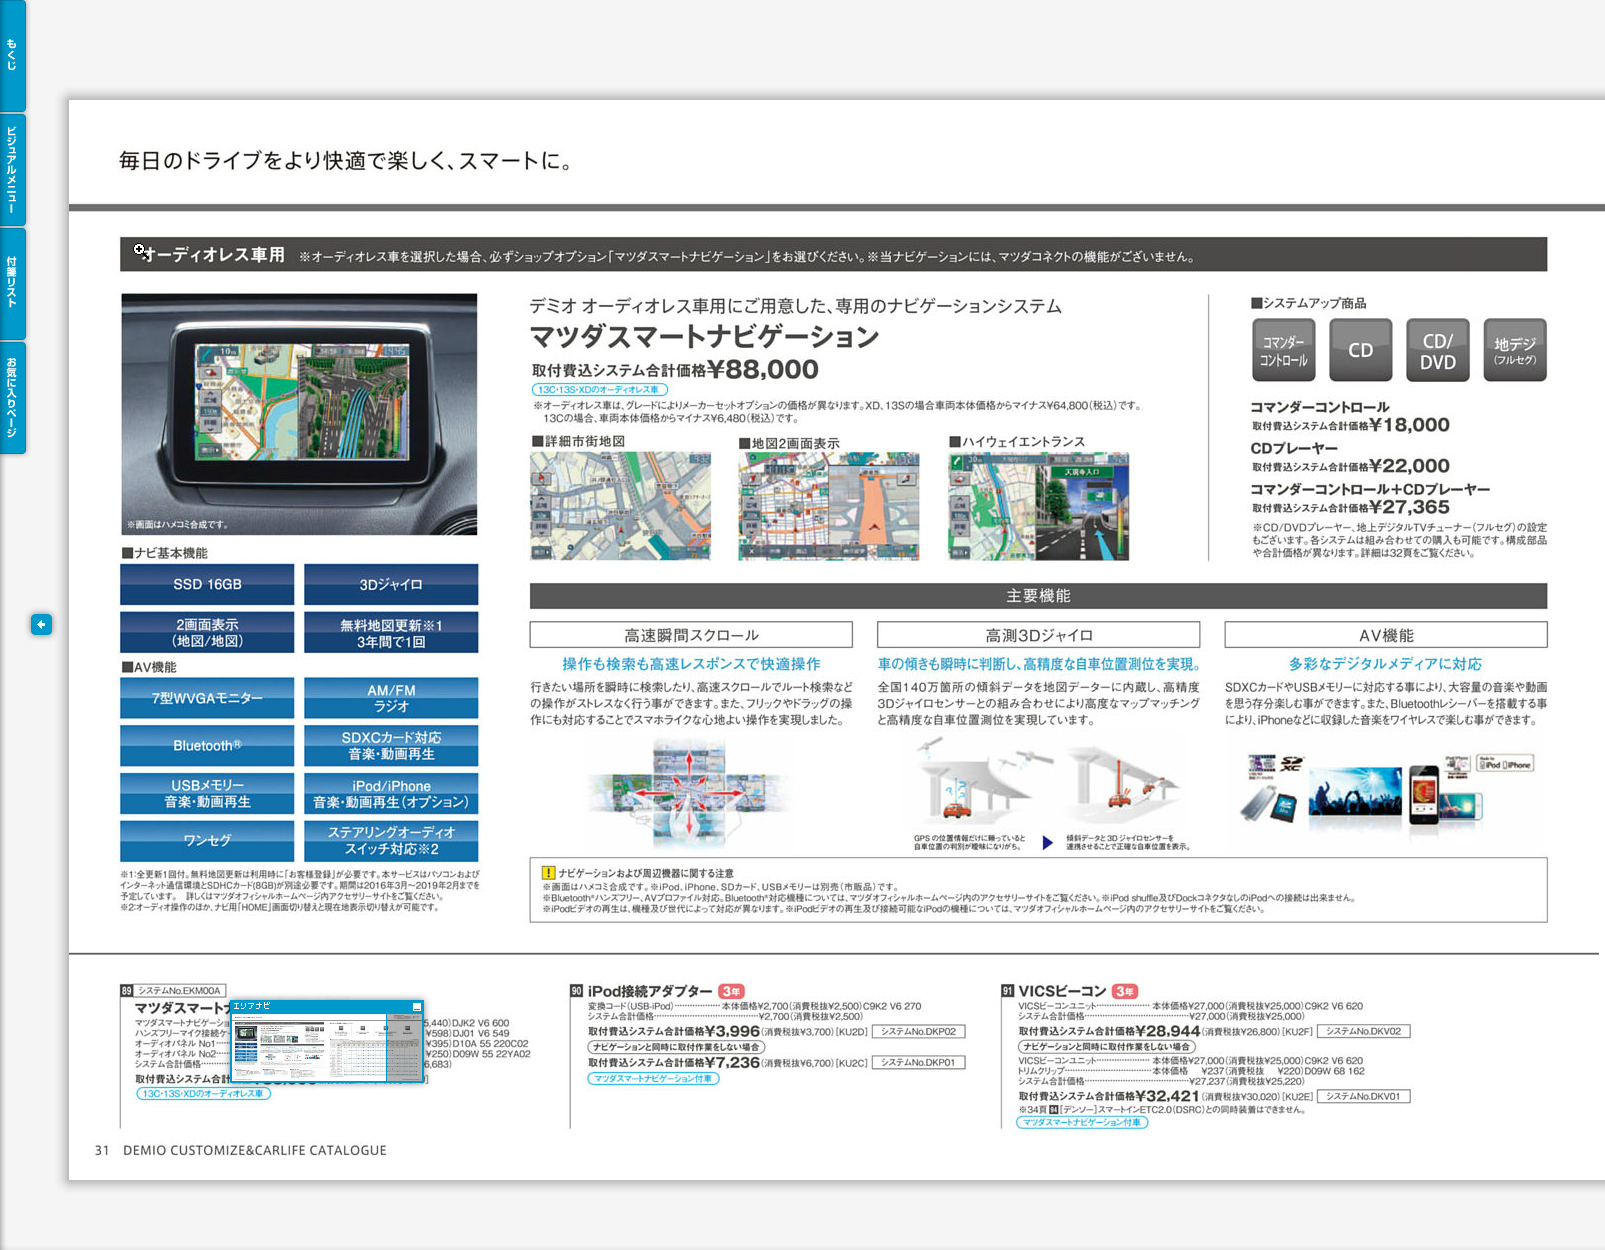Click the ¥32,421 VICS beacon price
The width and height of the screenshot is (1605, 1250).
pyautogui.click(x=1167, y=1096)
